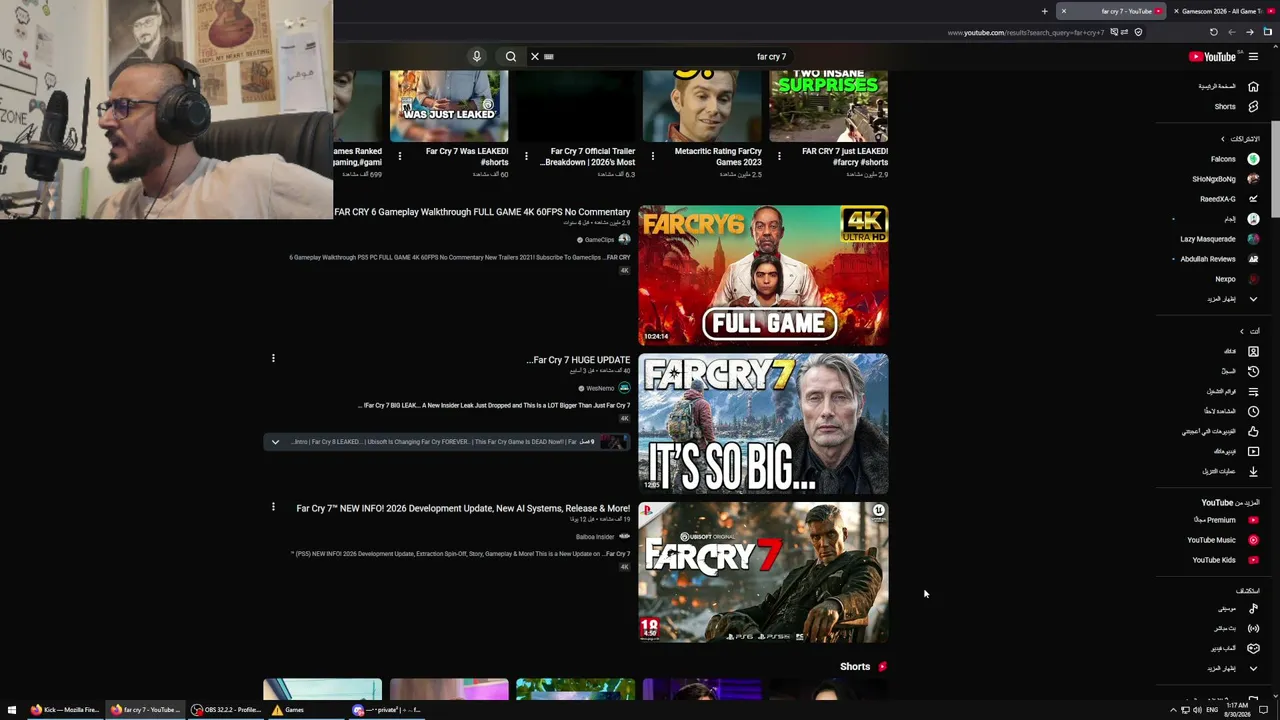The image size is (1280, 720).
Task: Play the Far Cry 6 FULL GAME thumbnail
Action: 763,275
